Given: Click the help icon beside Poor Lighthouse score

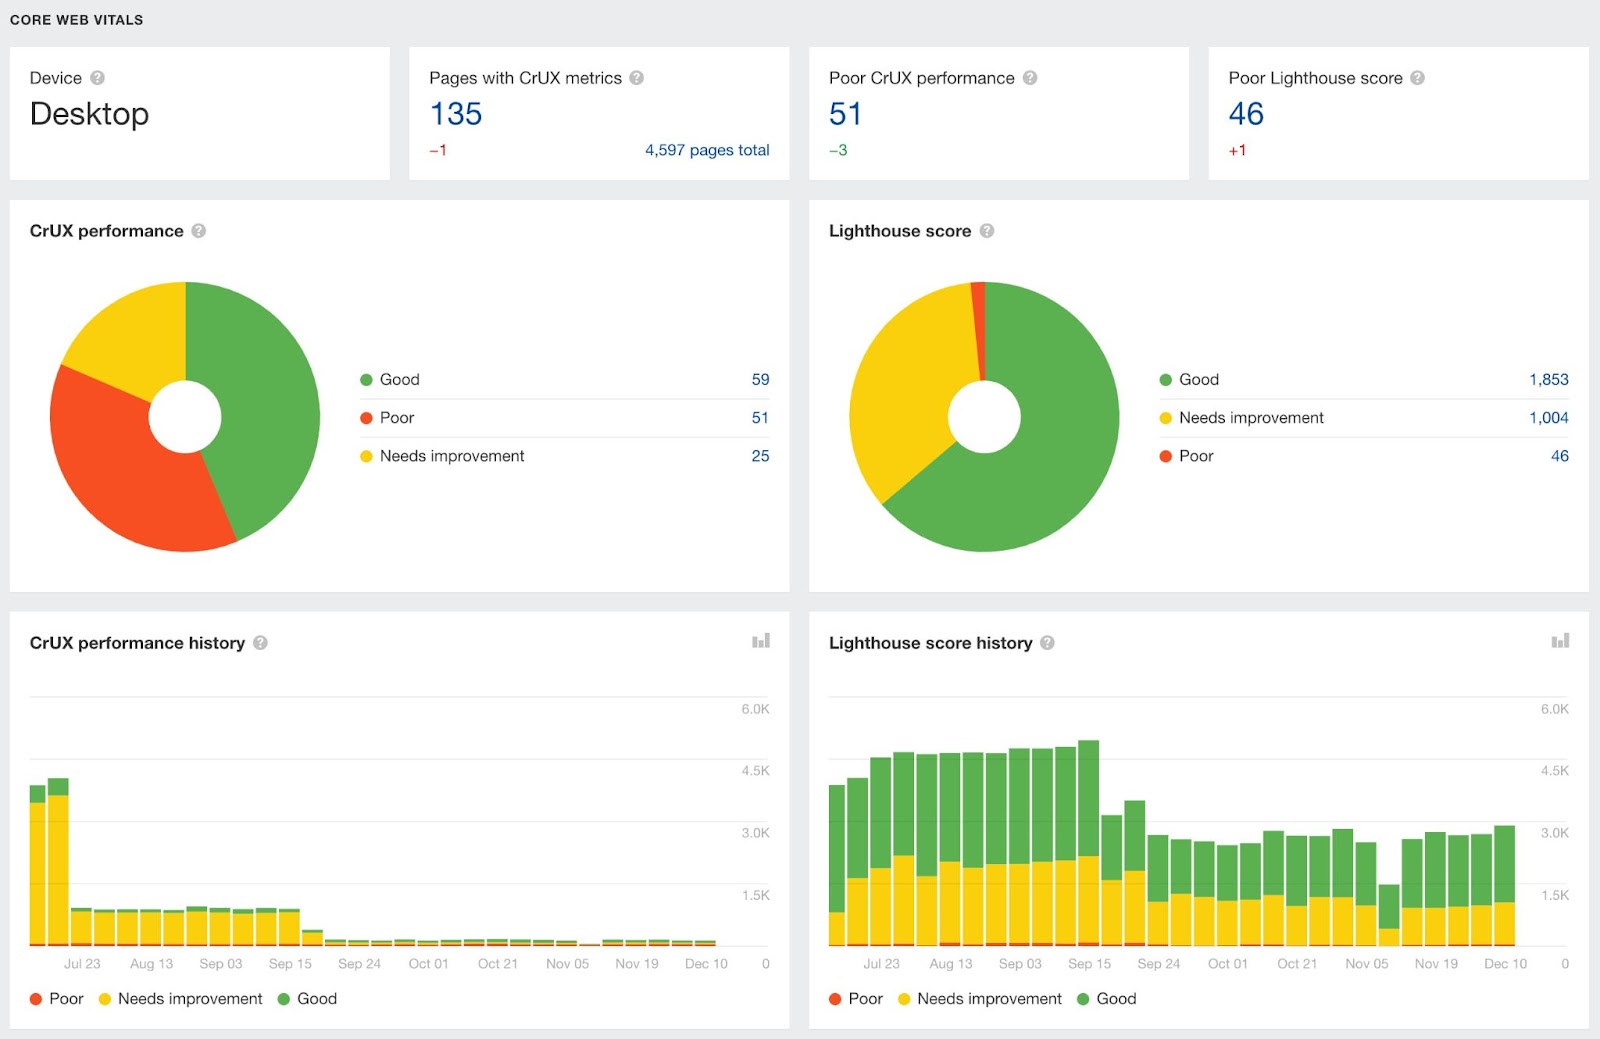Looking at the screenshot, I should point(1417,77).
